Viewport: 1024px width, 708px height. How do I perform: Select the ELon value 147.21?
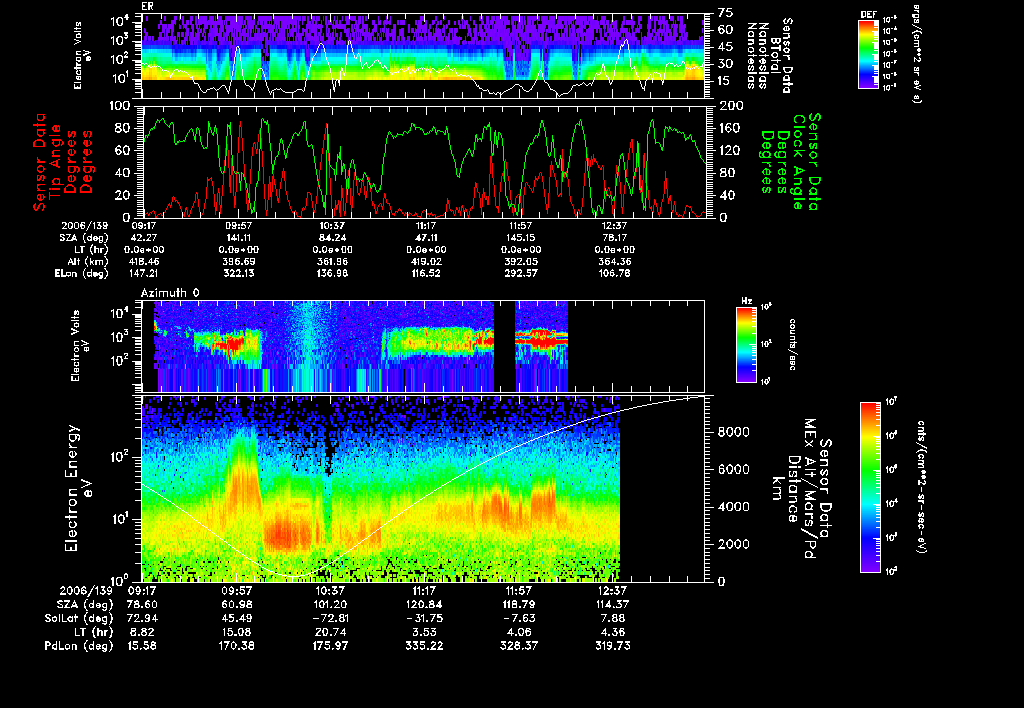pyautogui.click(x=144, y=274)
